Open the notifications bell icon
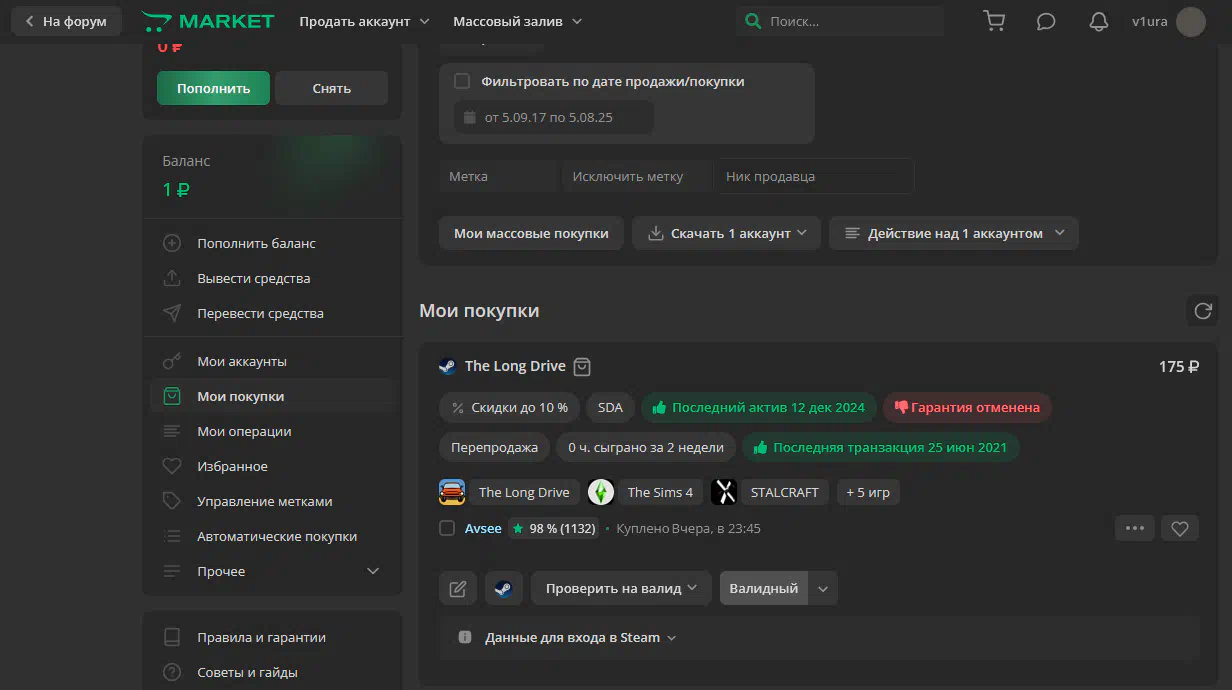 click(1099, 21)
